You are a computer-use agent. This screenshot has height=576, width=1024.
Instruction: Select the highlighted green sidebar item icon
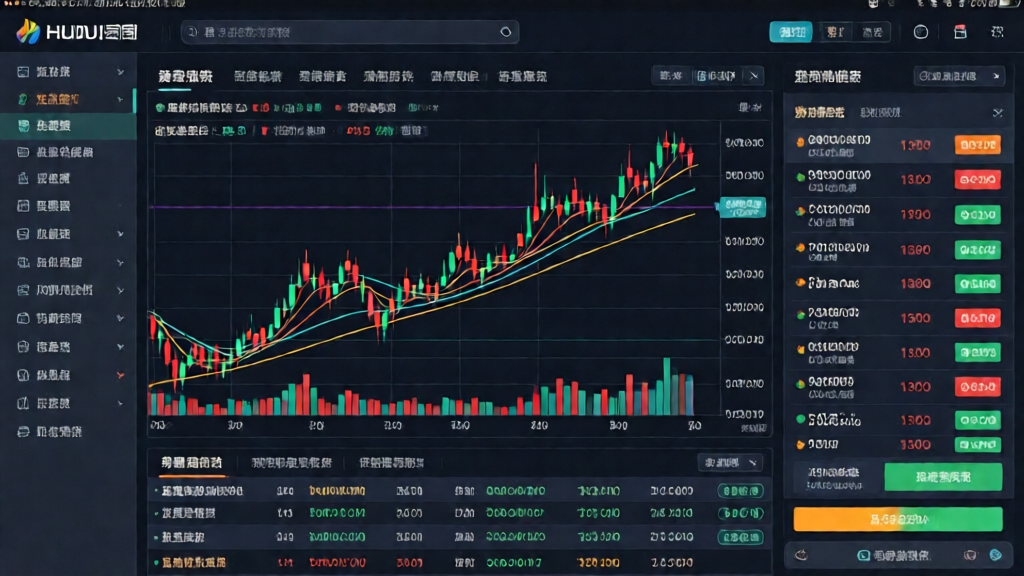[24, 125]
